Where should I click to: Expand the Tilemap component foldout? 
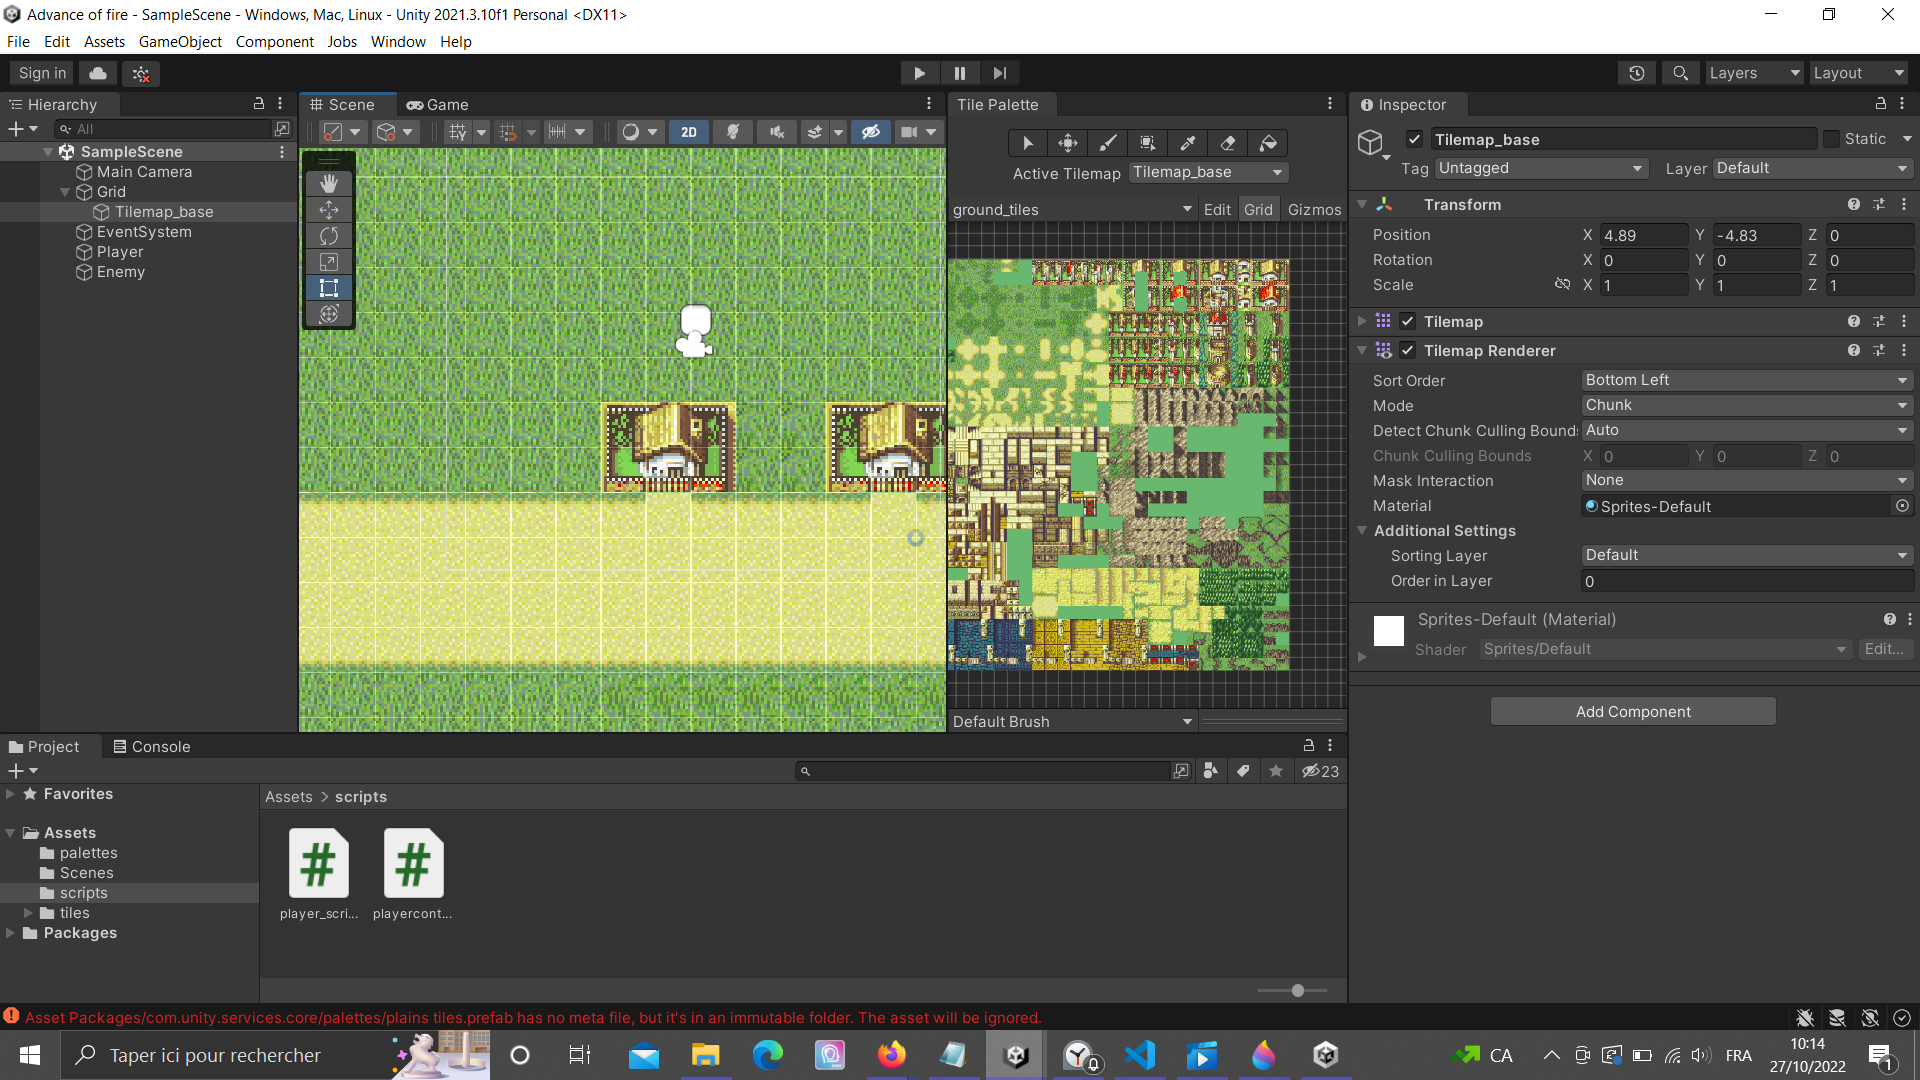tap(1361, 321)
